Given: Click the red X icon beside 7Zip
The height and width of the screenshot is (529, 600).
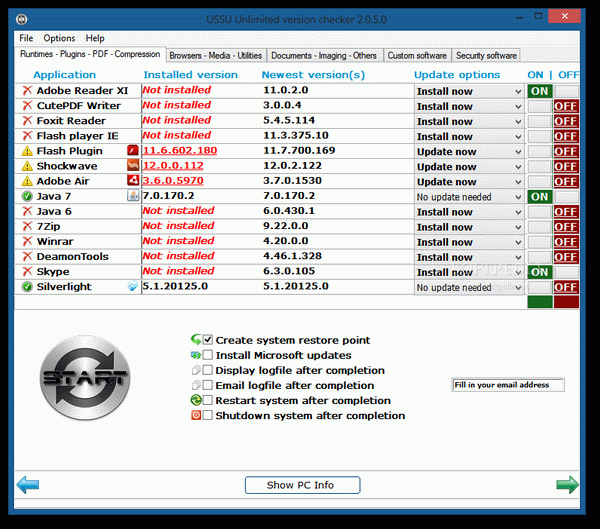Looking at the screenshot, I should tap(27, 227).
